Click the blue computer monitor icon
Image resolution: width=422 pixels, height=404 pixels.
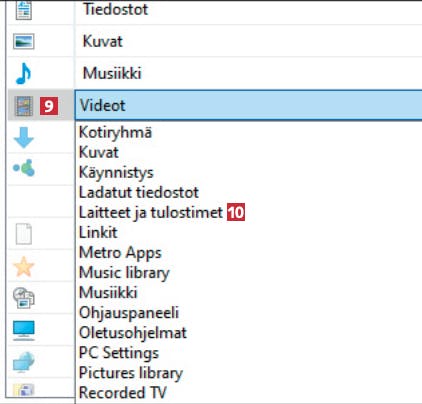[x=24, y=331]
